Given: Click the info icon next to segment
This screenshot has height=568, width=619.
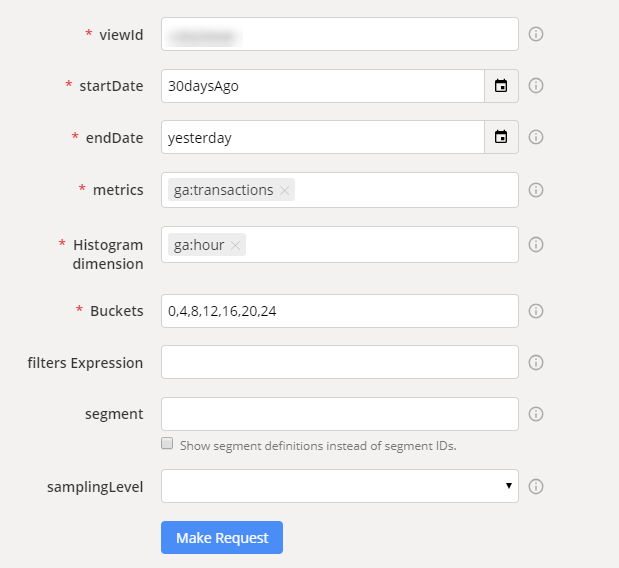Looking at the screenshot, I should click(x=535, y=414).
